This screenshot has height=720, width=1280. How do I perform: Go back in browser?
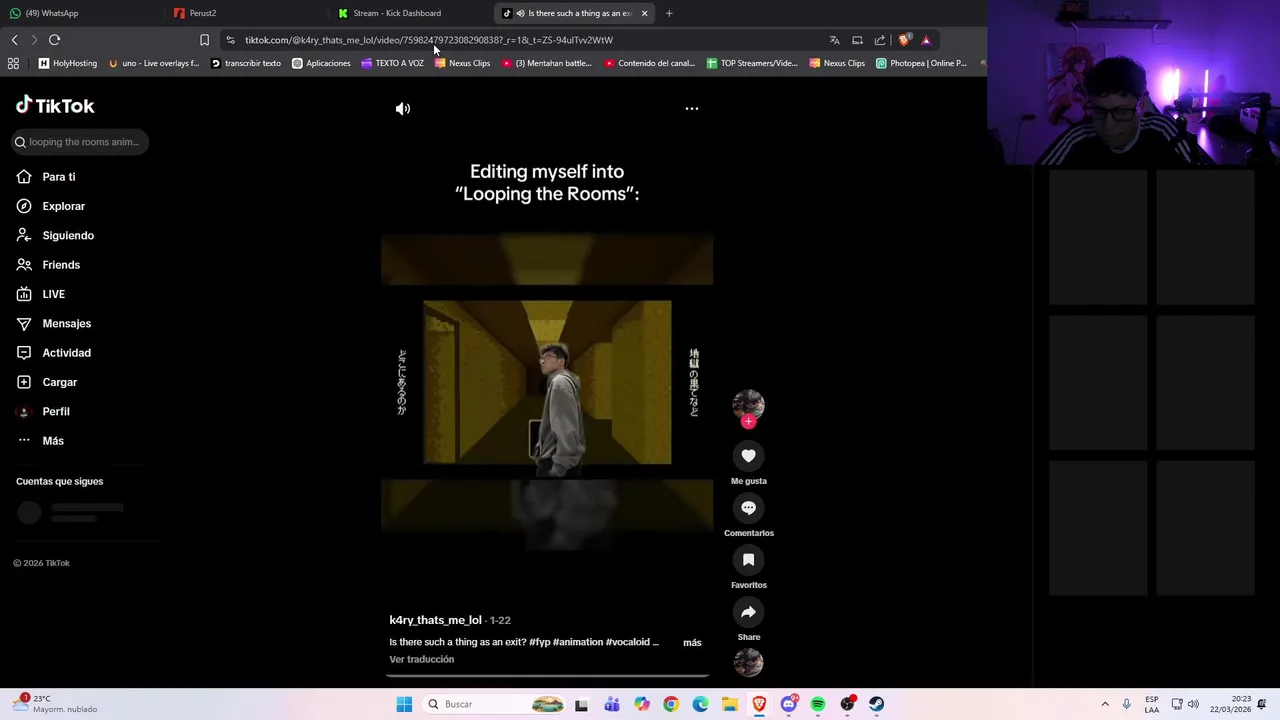coord(14,40)
